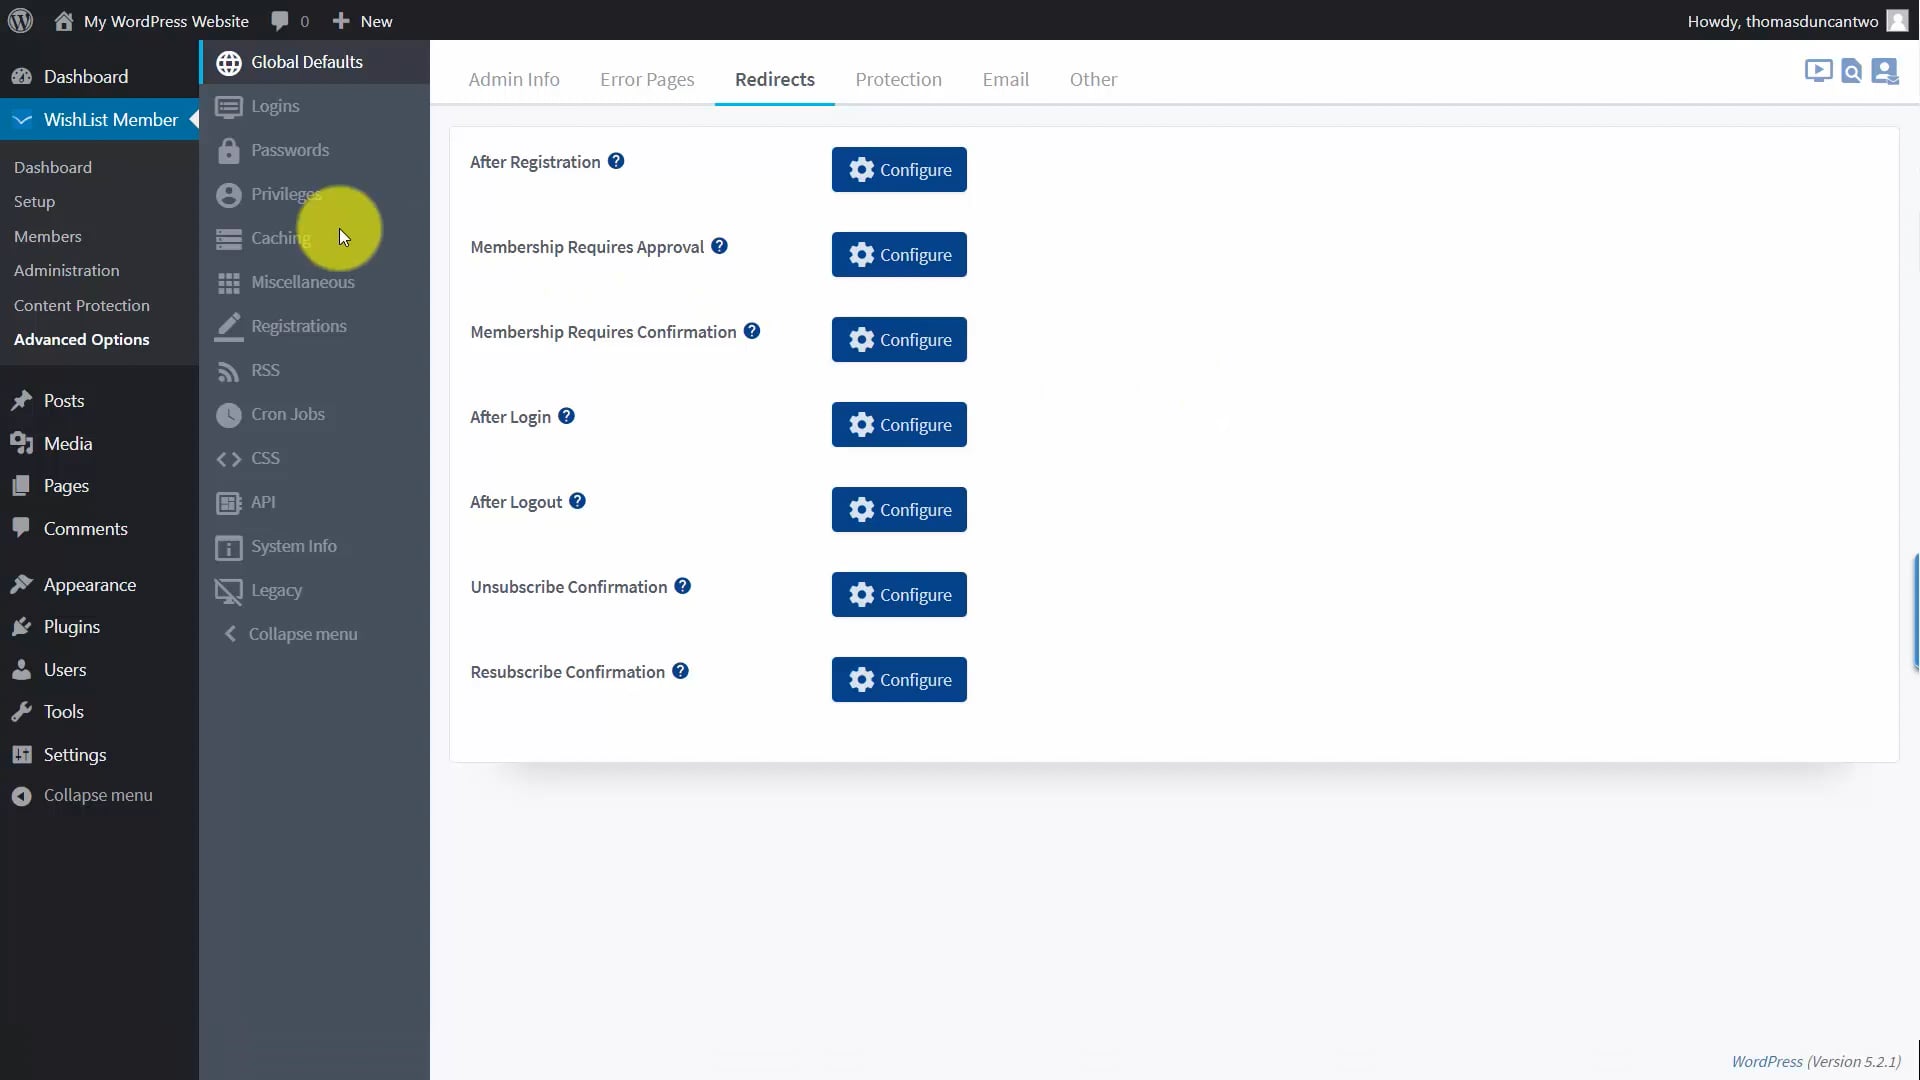
Task: Click the Caching icon in plugin menu
Action: [229, 238]
